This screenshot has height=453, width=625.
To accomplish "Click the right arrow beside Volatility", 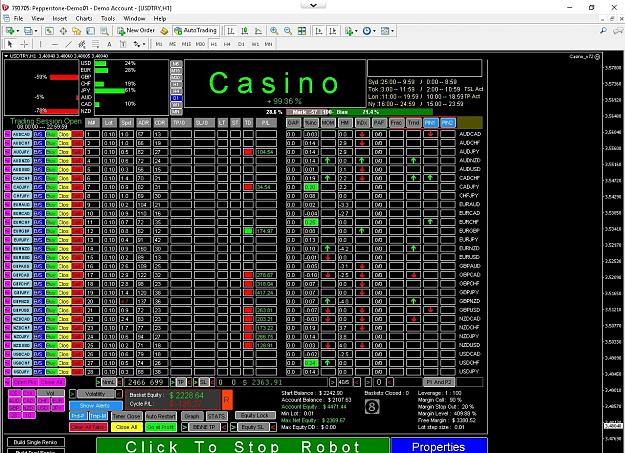I will click(x=73, y=394).
